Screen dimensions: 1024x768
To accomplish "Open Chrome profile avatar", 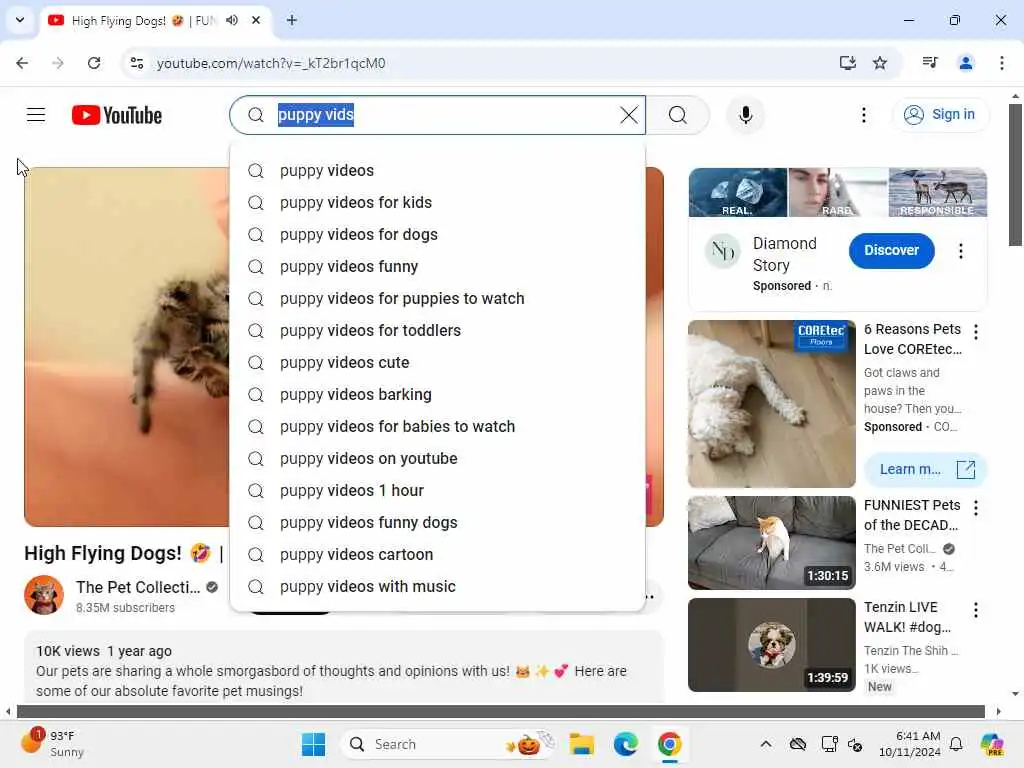I will pyautogui.click(x=965, y=63).
